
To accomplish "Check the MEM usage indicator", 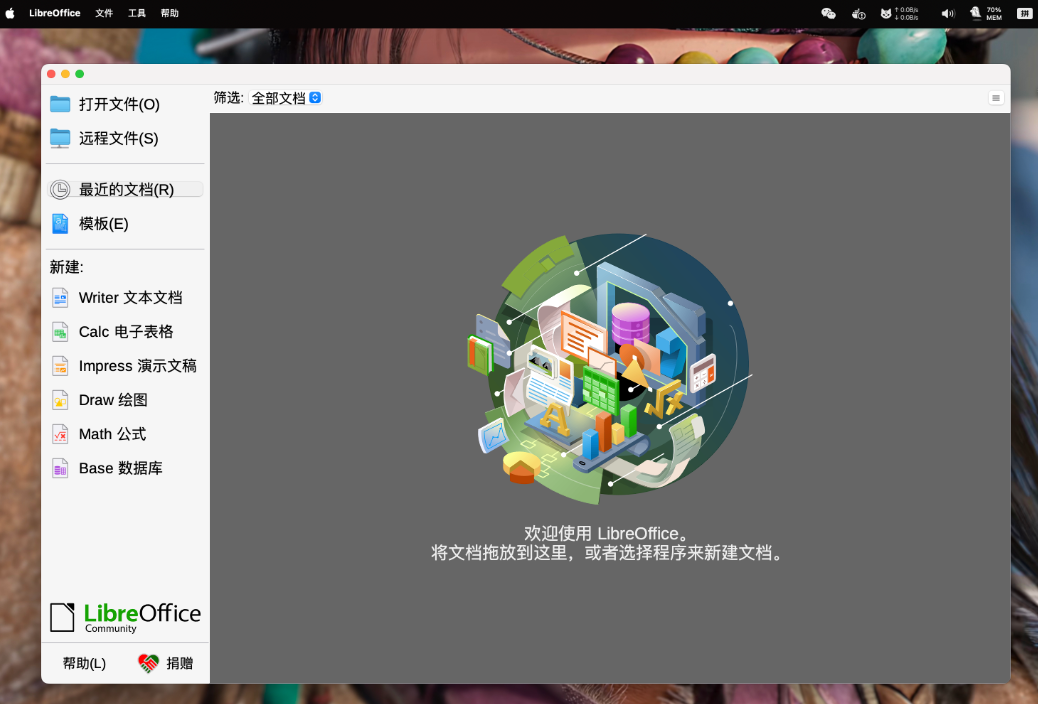I will [x=985, y=13].
